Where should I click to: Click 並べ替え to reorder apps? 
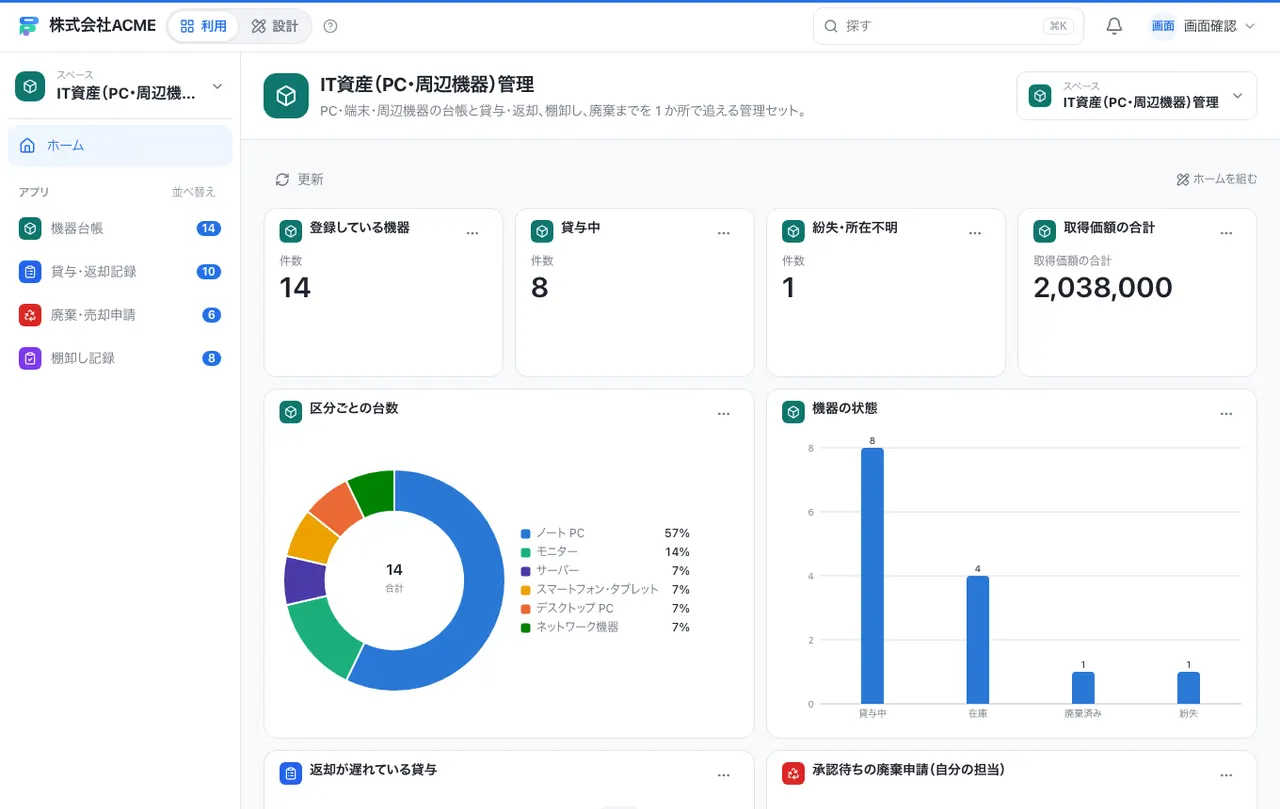[x=194, y=192]
